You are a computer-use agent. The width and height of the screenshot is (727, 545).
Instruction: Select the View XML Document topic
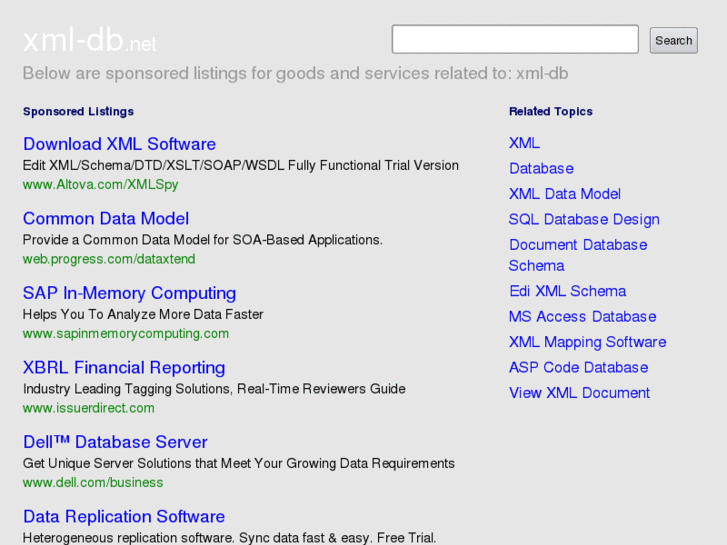click(579, 393)
